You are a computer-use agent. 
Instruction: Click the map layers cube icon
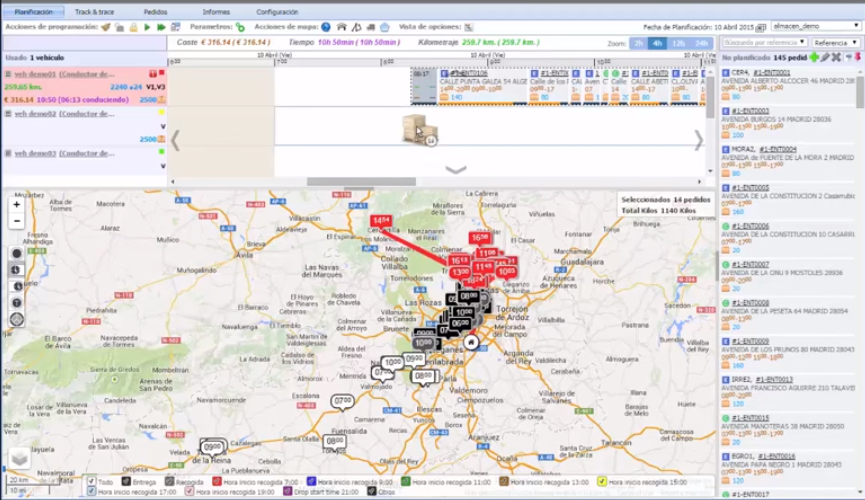coord(19,459)
